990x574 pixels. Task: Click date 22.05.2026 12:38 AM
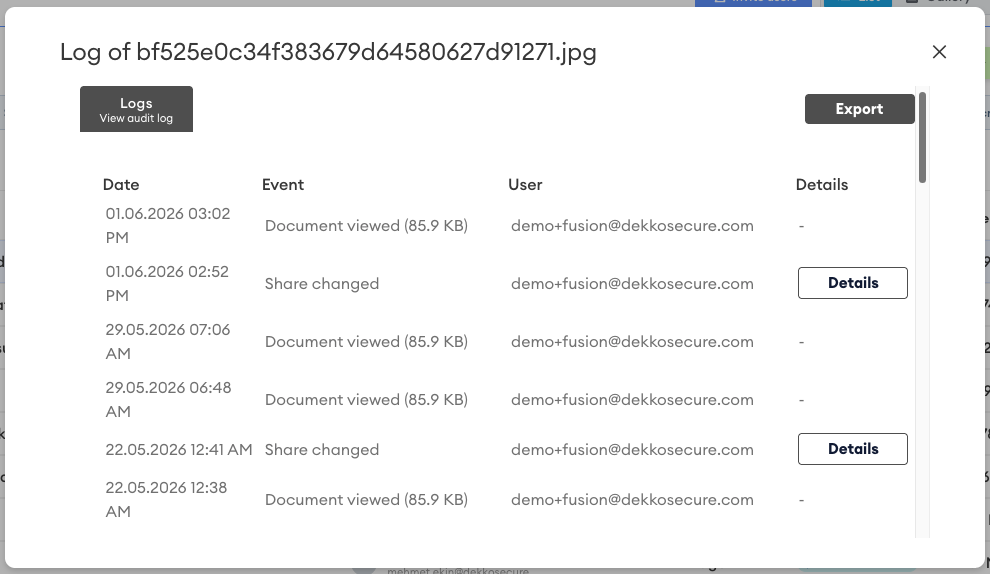coord(166,499)
